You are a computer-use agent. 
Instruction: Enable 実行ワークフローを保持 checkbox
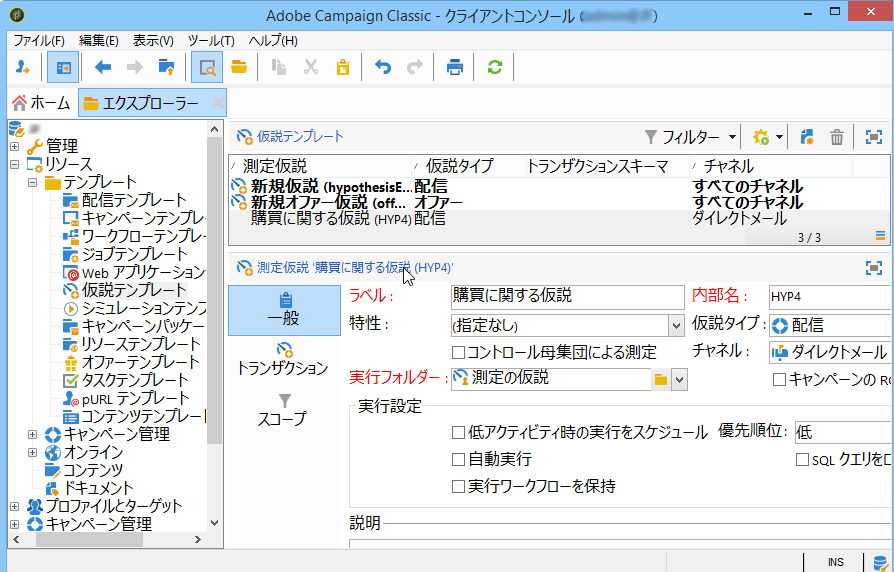458,486
